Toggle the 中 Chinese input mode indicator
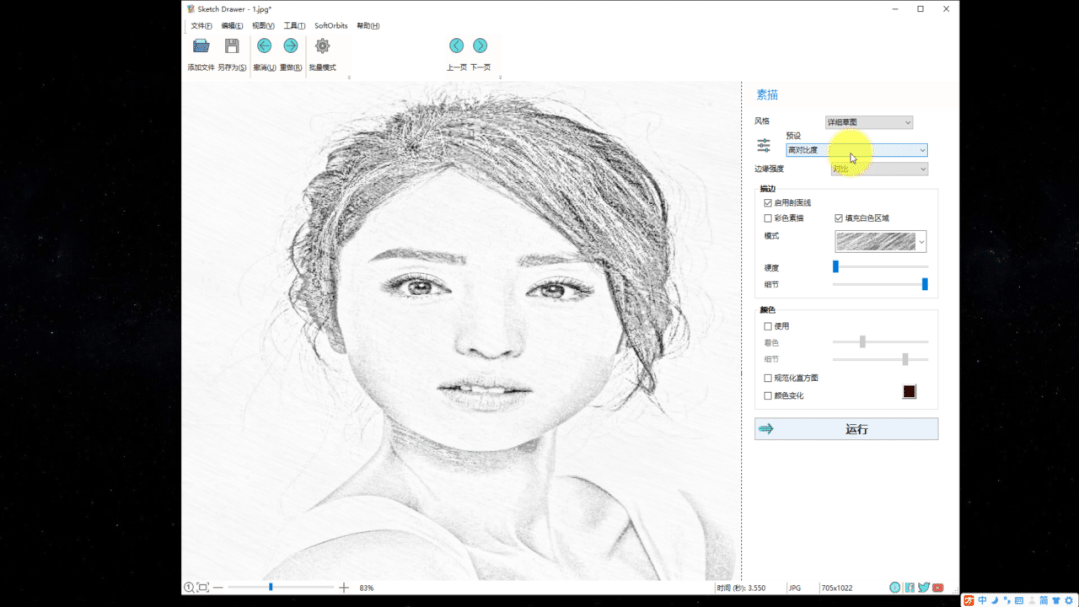This screenshot has width=1079, height=607. pos(982,601)
